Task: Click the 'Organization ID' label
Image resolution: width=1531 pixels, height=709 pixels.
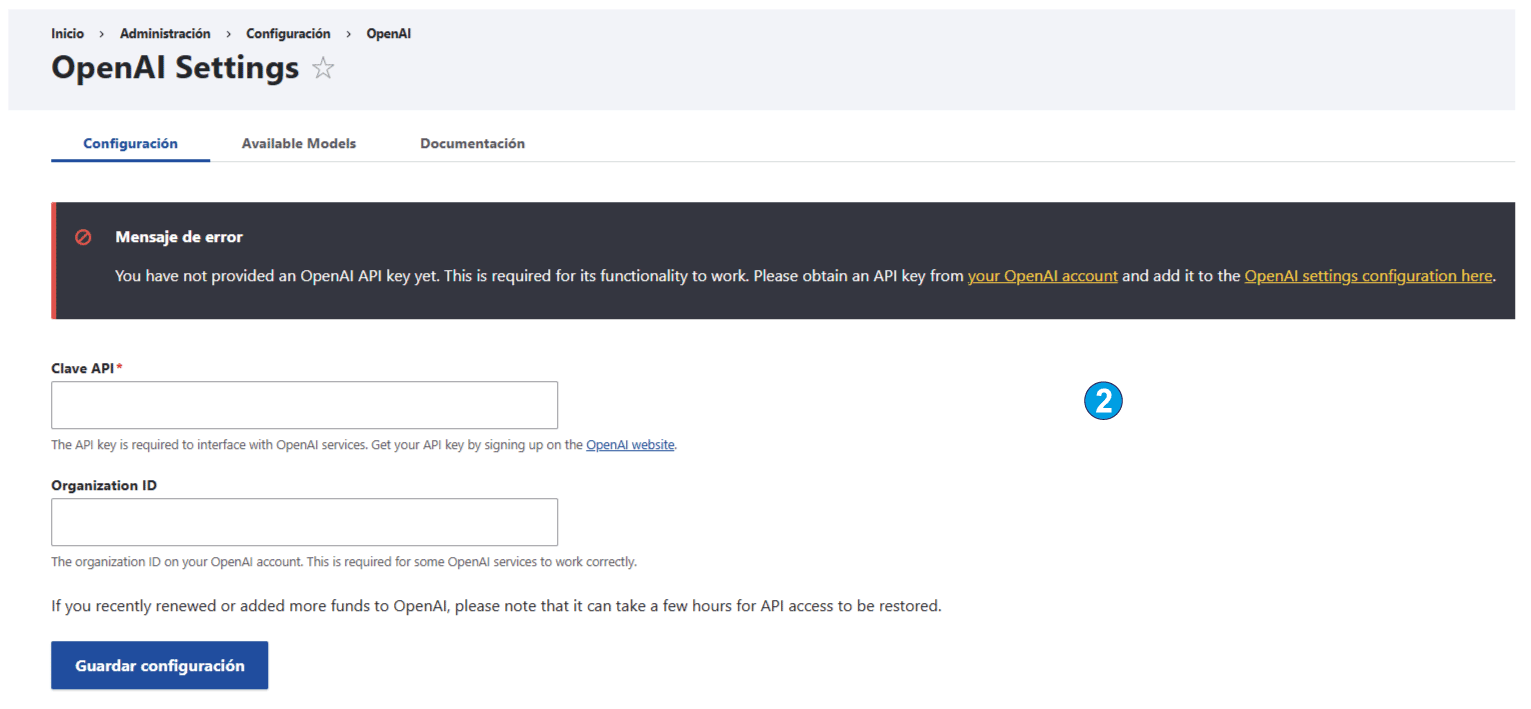Action: [104, 486]
